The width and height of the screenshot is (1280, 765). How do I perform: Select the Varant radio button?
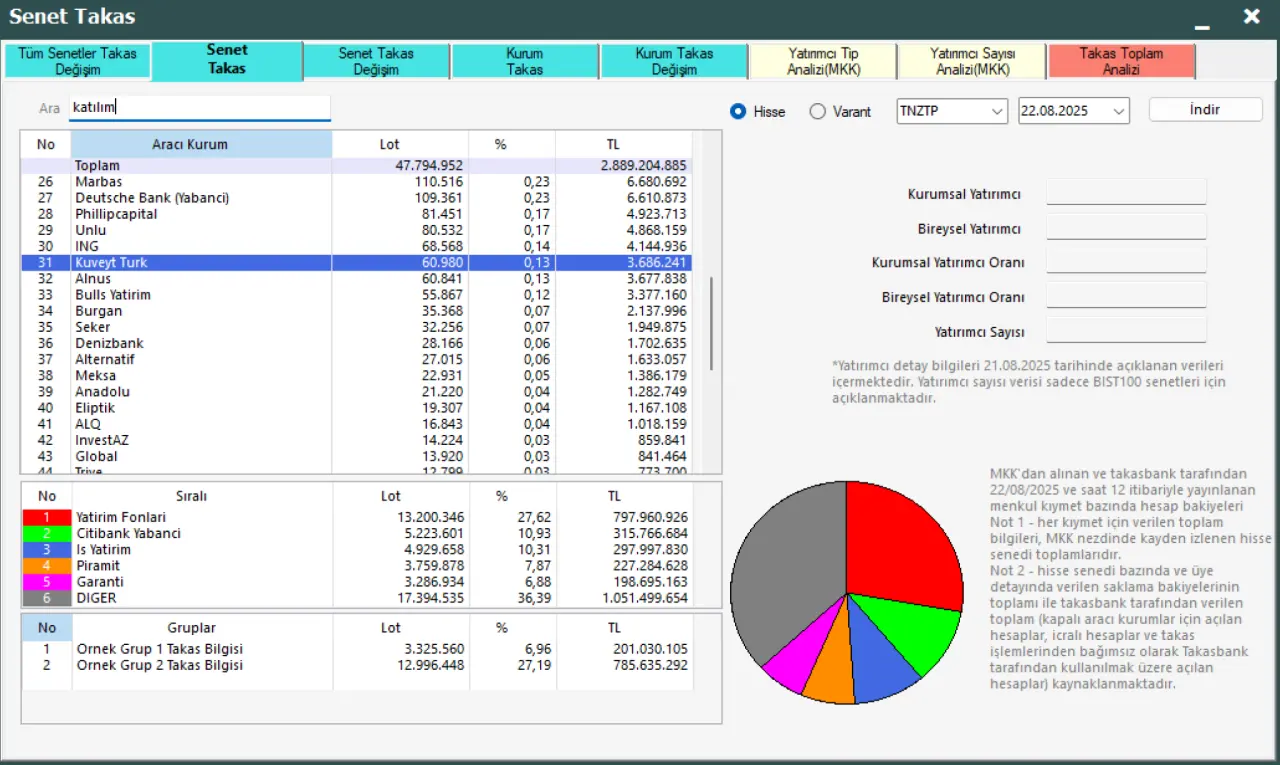(x=817, y=112)
